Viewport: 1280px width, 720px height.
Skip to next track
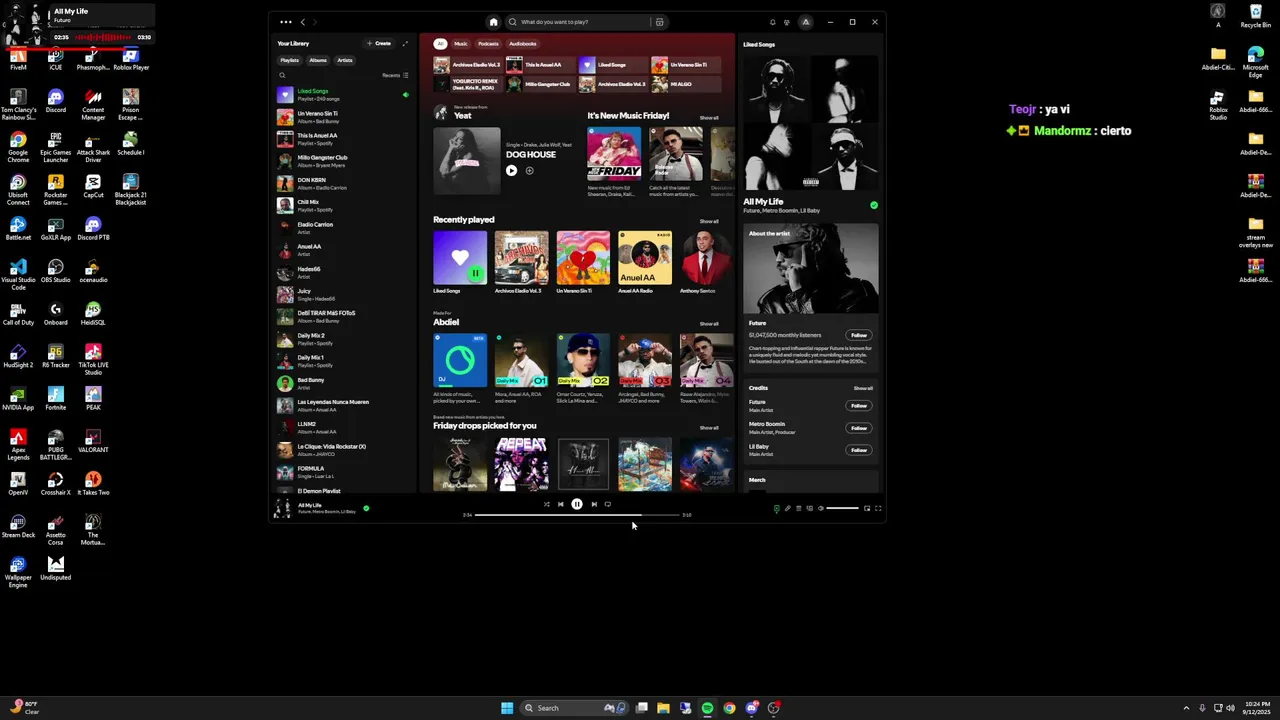click(x=594, y=504)
